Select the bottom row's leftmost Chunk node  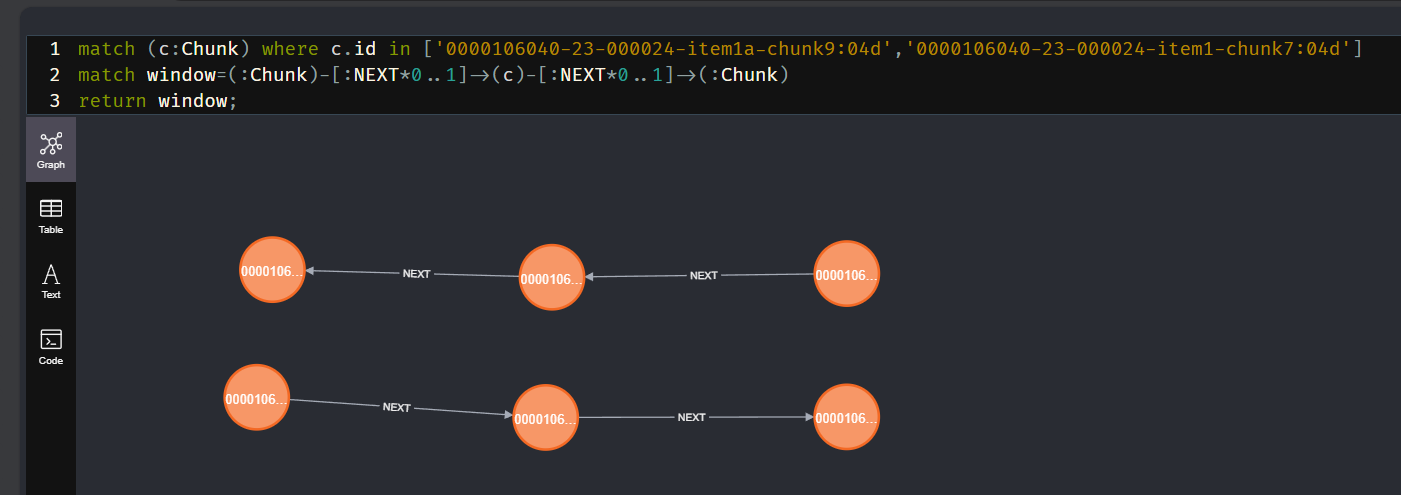click(x=257, y=398)
